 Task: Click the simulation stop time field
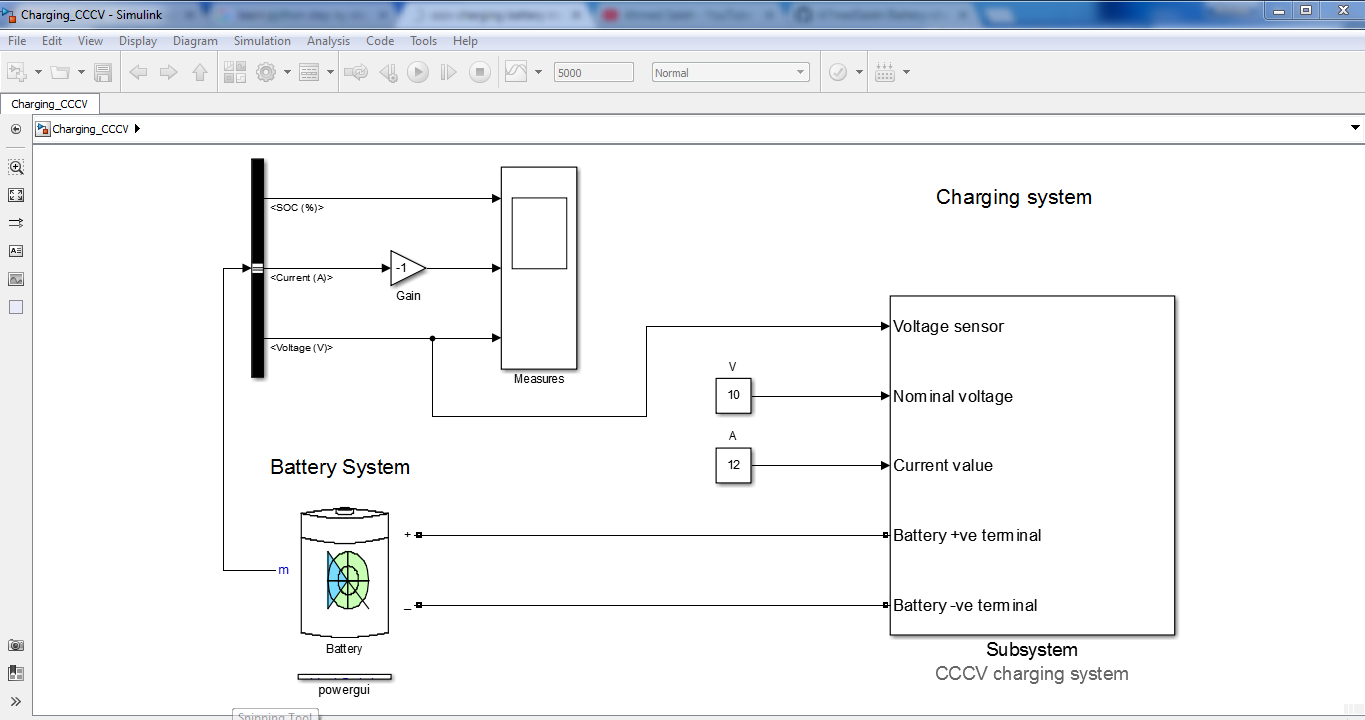pos(594,72)
